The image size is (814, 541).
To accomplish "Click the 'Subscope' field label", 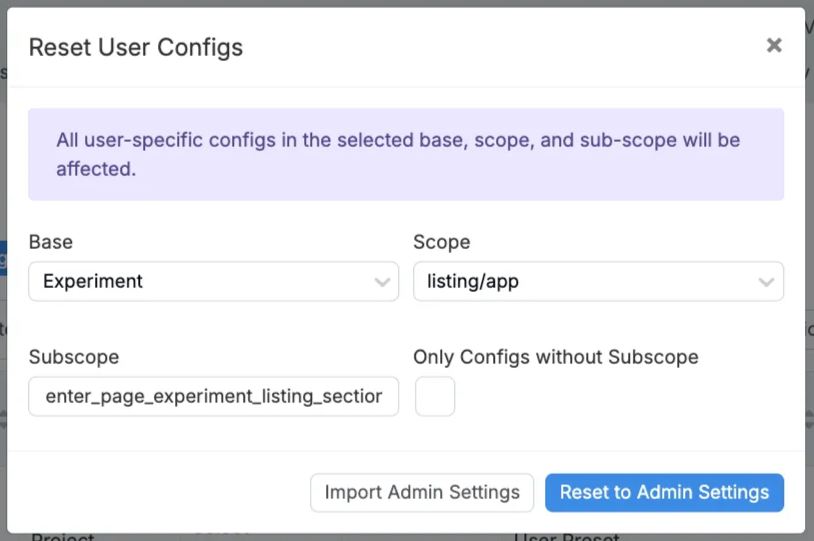I will click(x=74, y=357).
